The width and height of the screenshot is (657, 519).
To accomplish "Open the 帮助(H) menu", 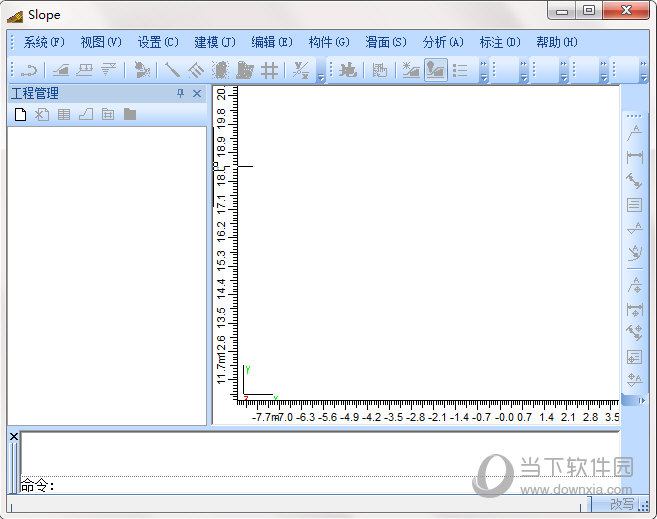I will pos(557,42).
